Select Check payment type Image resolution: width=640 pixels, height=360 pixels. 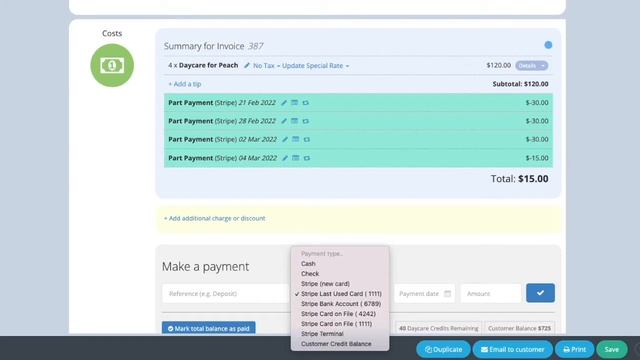(310, 274)
